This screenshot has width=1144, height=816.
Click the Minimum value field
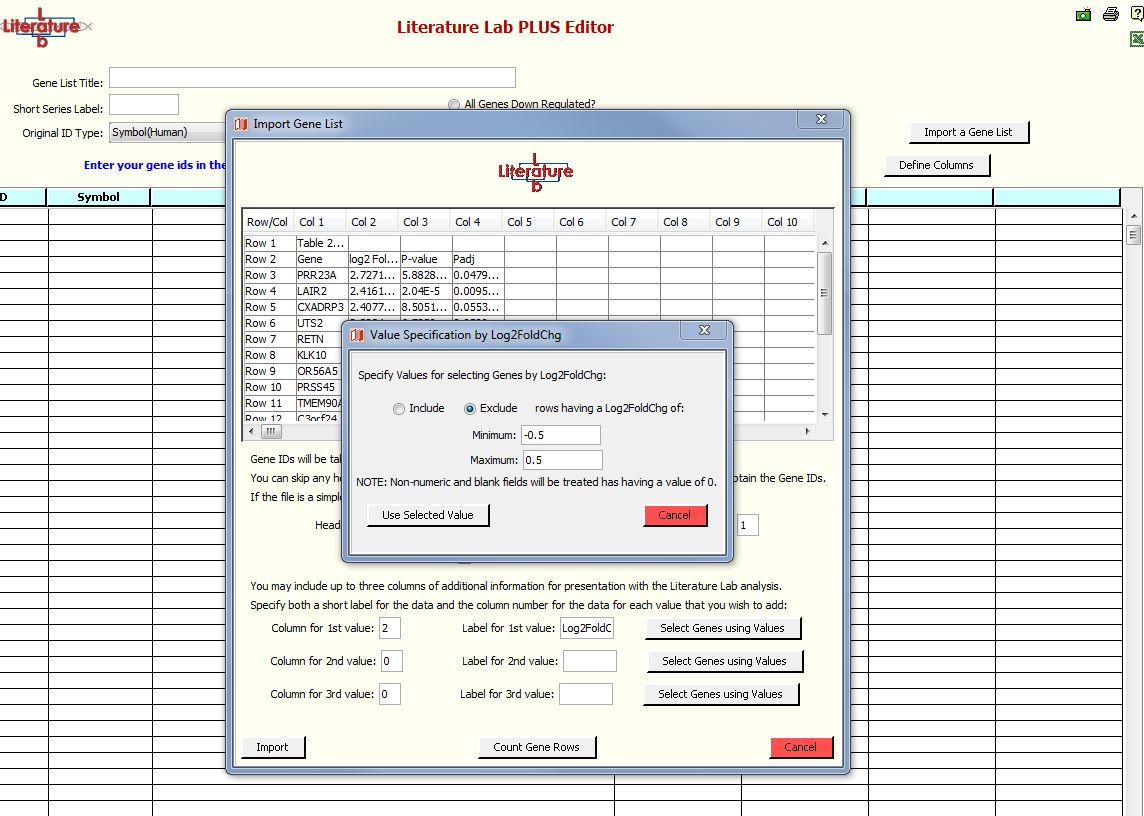point(560,435)
